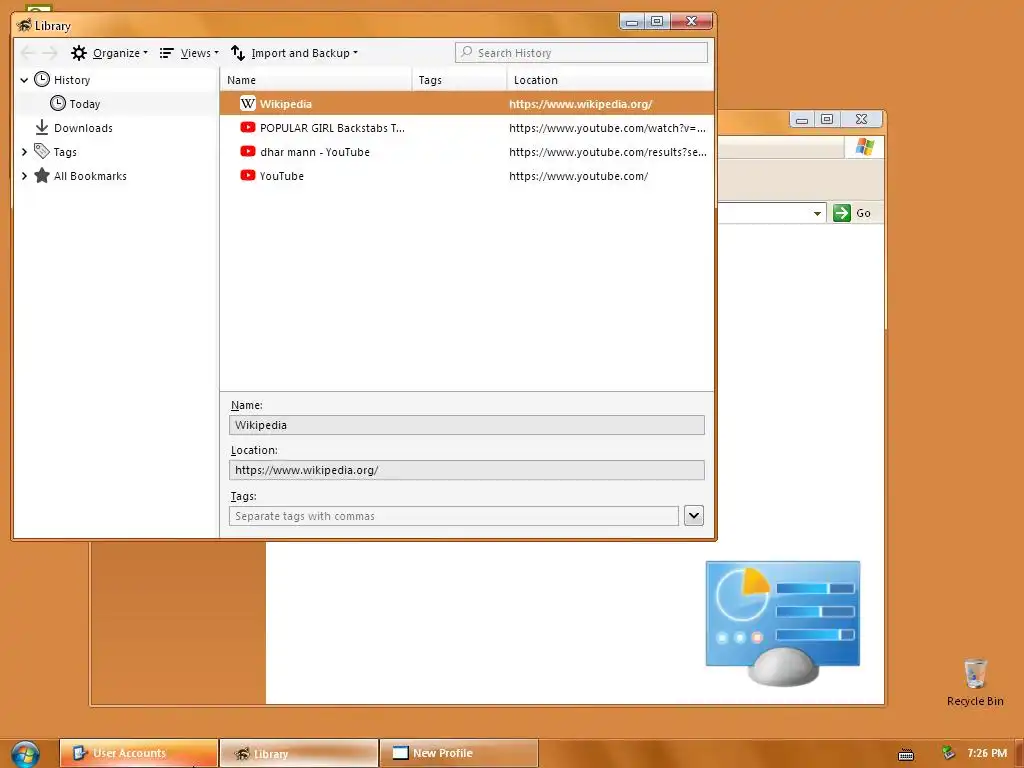Open the tags selector dropdown arrow
1024x768 pixels.
coord(694,515)
